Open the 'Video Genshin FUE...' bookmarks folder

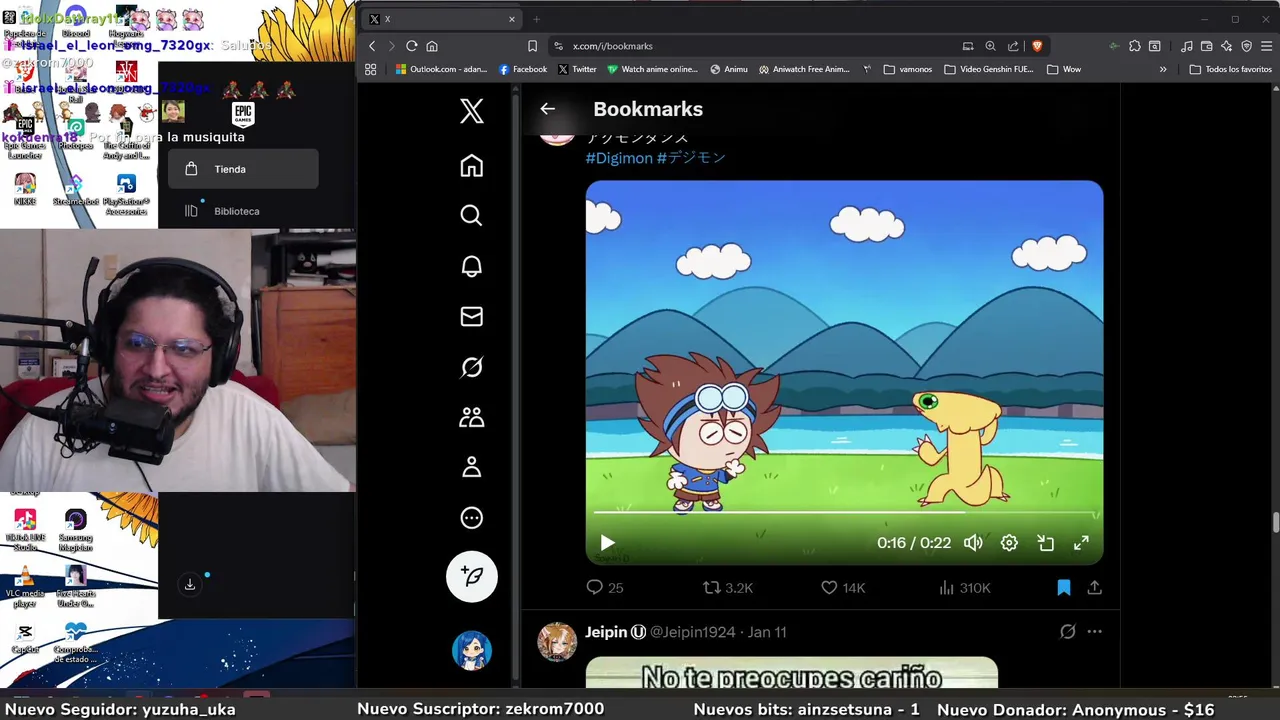(x=990, y=69)
